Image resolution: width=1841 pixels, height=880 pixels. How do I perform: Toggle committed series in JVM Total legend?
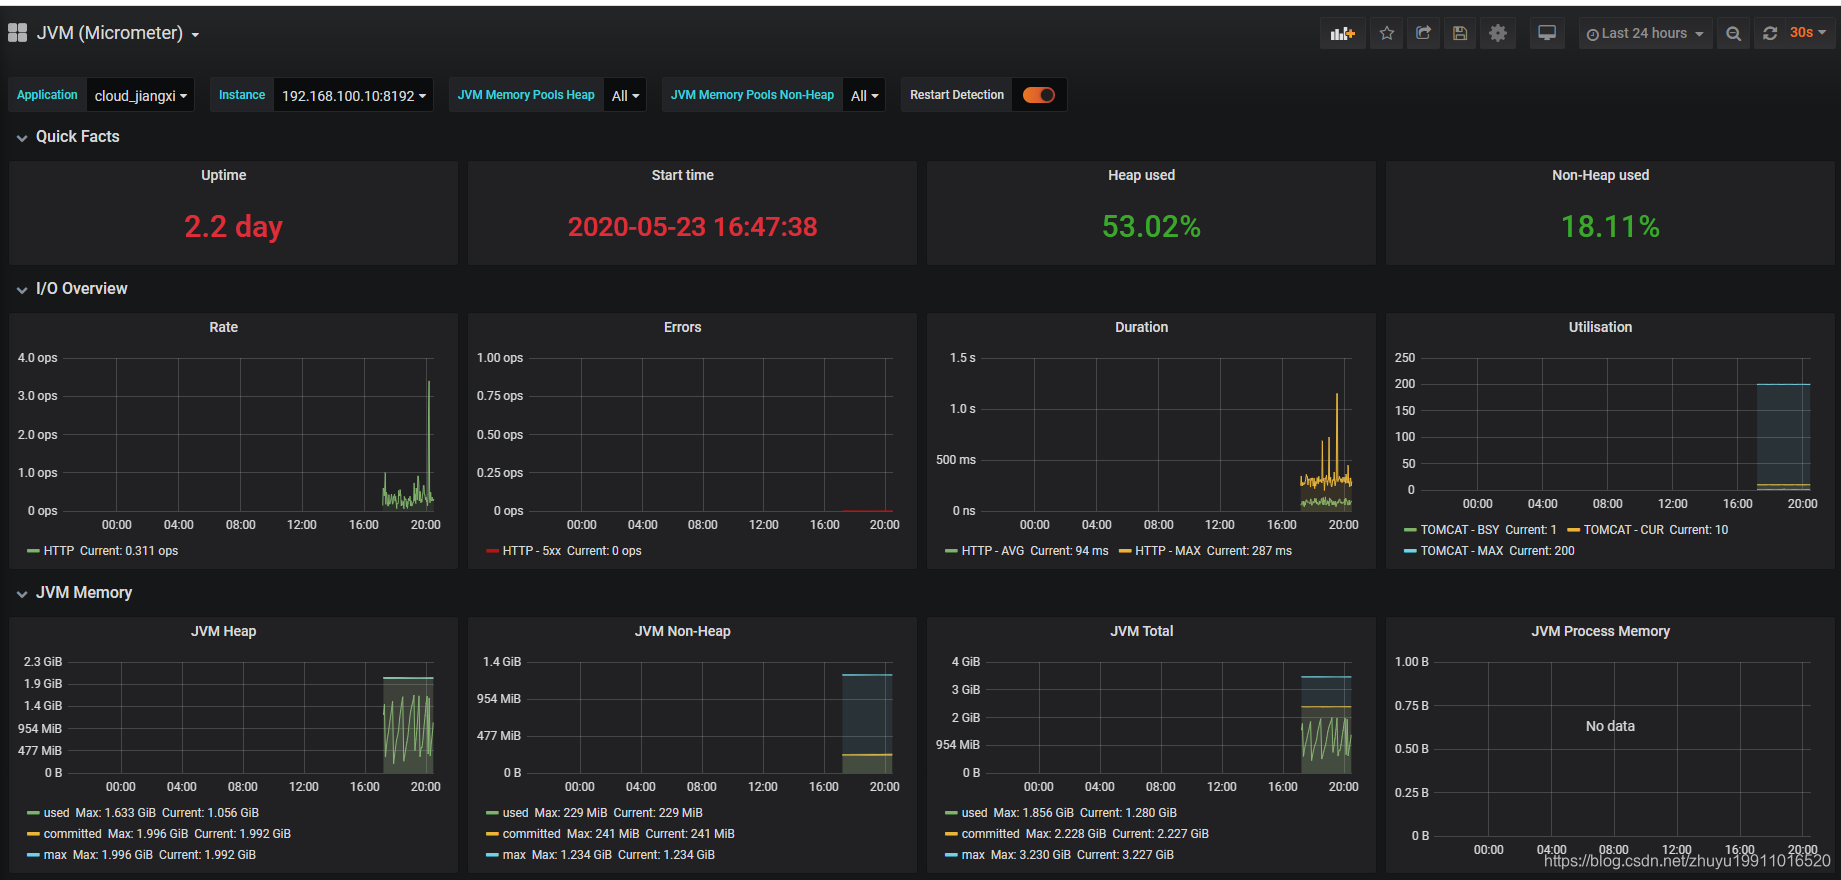click(991, 834)
